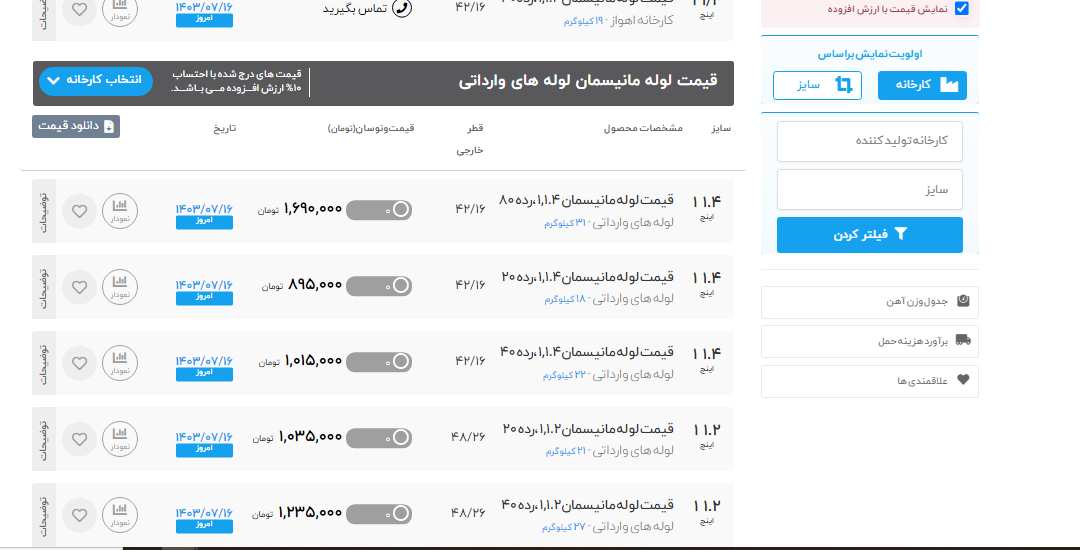Favorite the 895,000 toman pipe row
The height and width of the screenshot is (550, 1080).
[x=79, y=287]
